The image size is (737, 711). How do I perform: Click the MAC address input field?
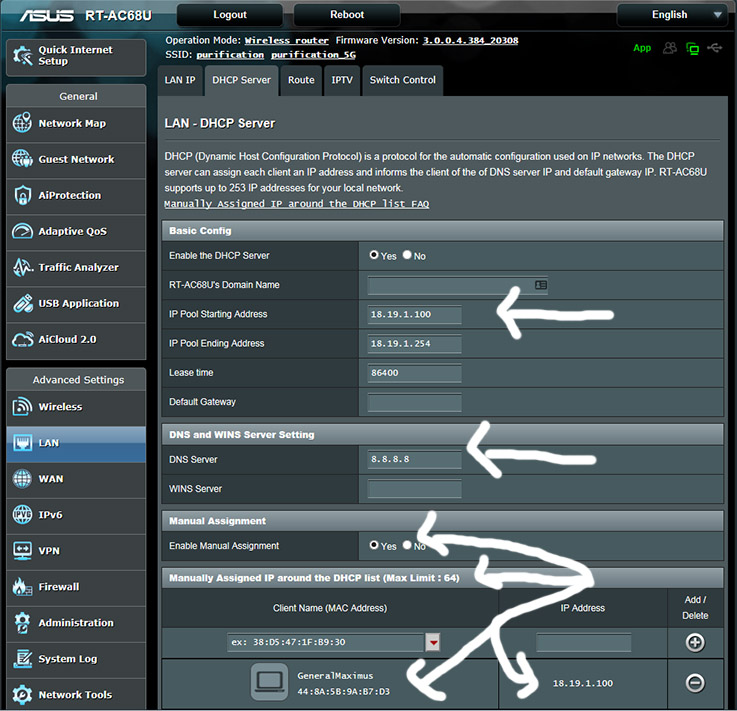point(326,642)
